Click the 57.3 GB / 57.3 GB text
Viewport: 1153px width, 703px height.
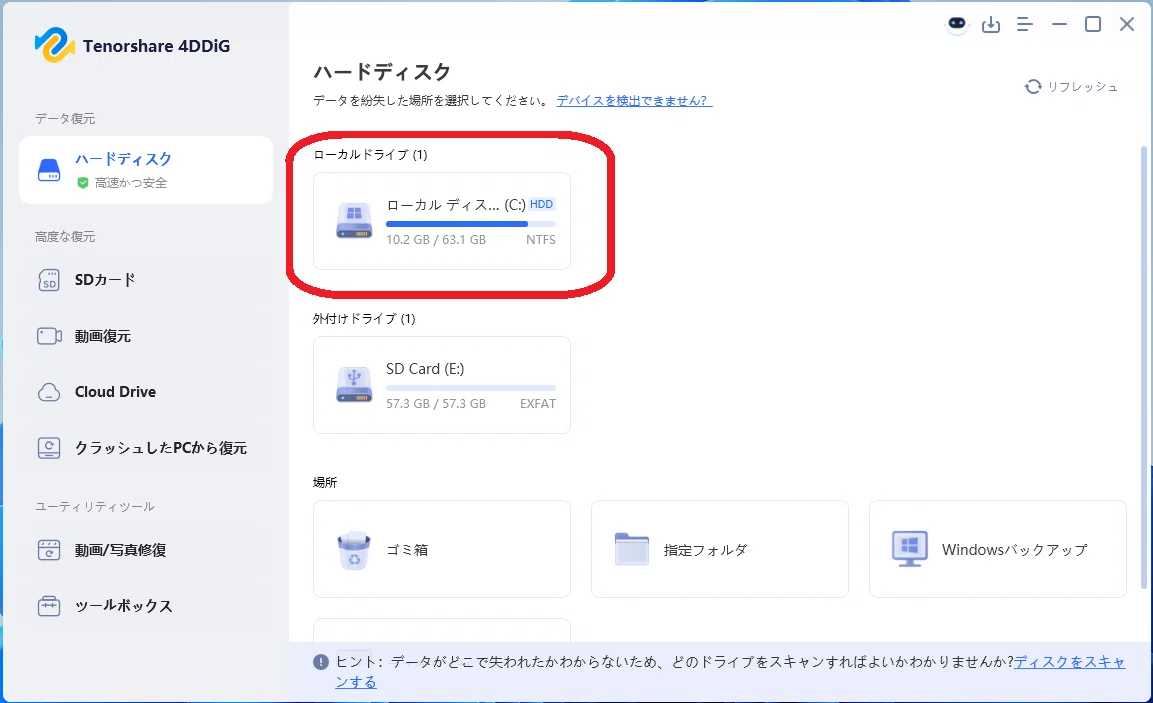tap(436, 404)
